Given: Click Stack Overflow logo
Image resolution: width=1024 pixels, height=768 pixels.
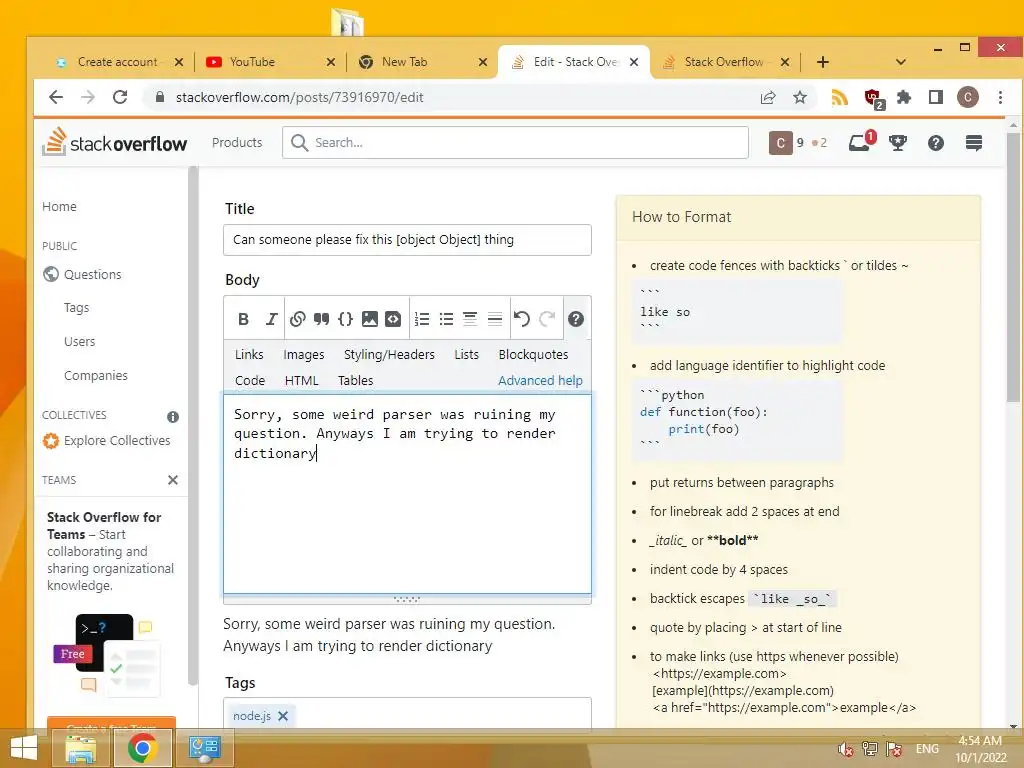Looking at the screenshot, I should tap(115, 142).
